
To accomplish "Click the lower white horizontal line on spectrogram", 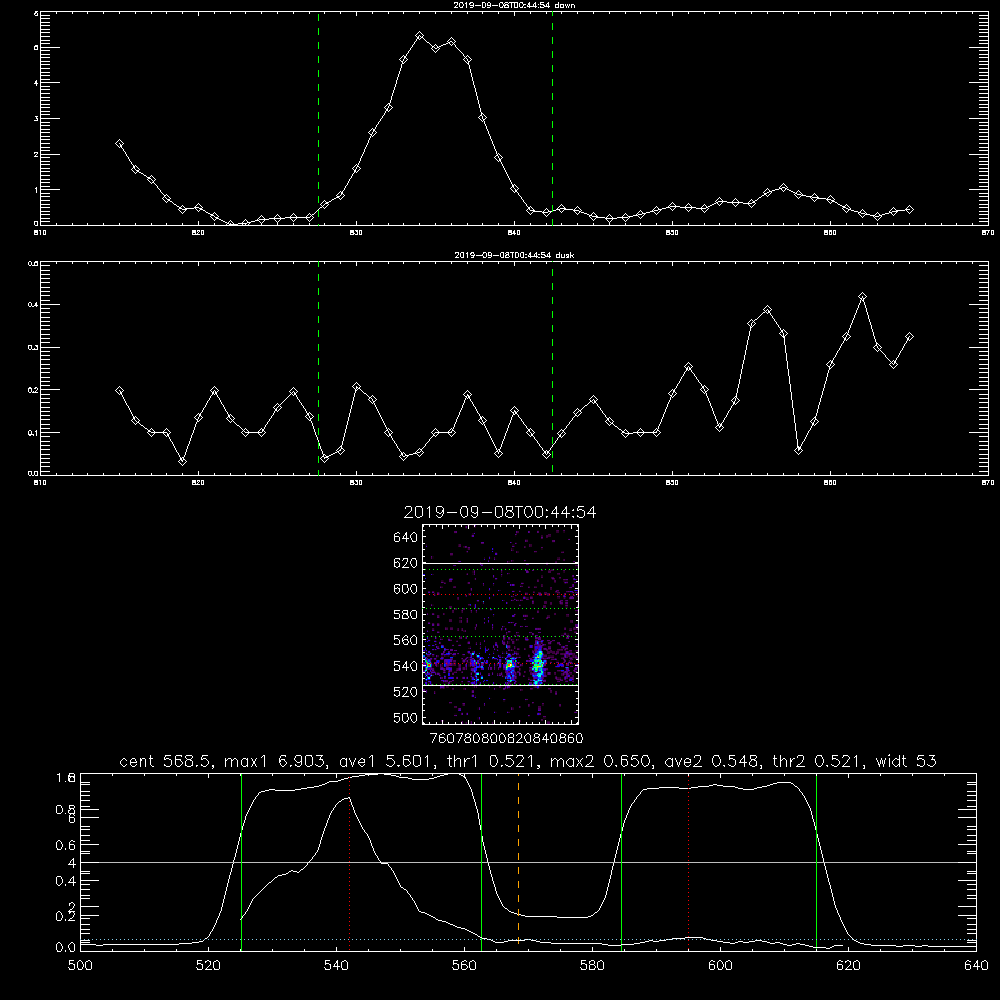I will pos(501,685).
